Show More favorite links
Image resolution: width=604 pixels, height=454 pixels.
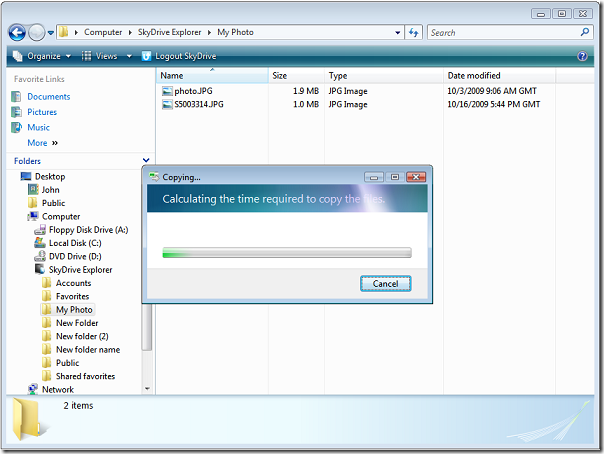click(x=42, y=143)
